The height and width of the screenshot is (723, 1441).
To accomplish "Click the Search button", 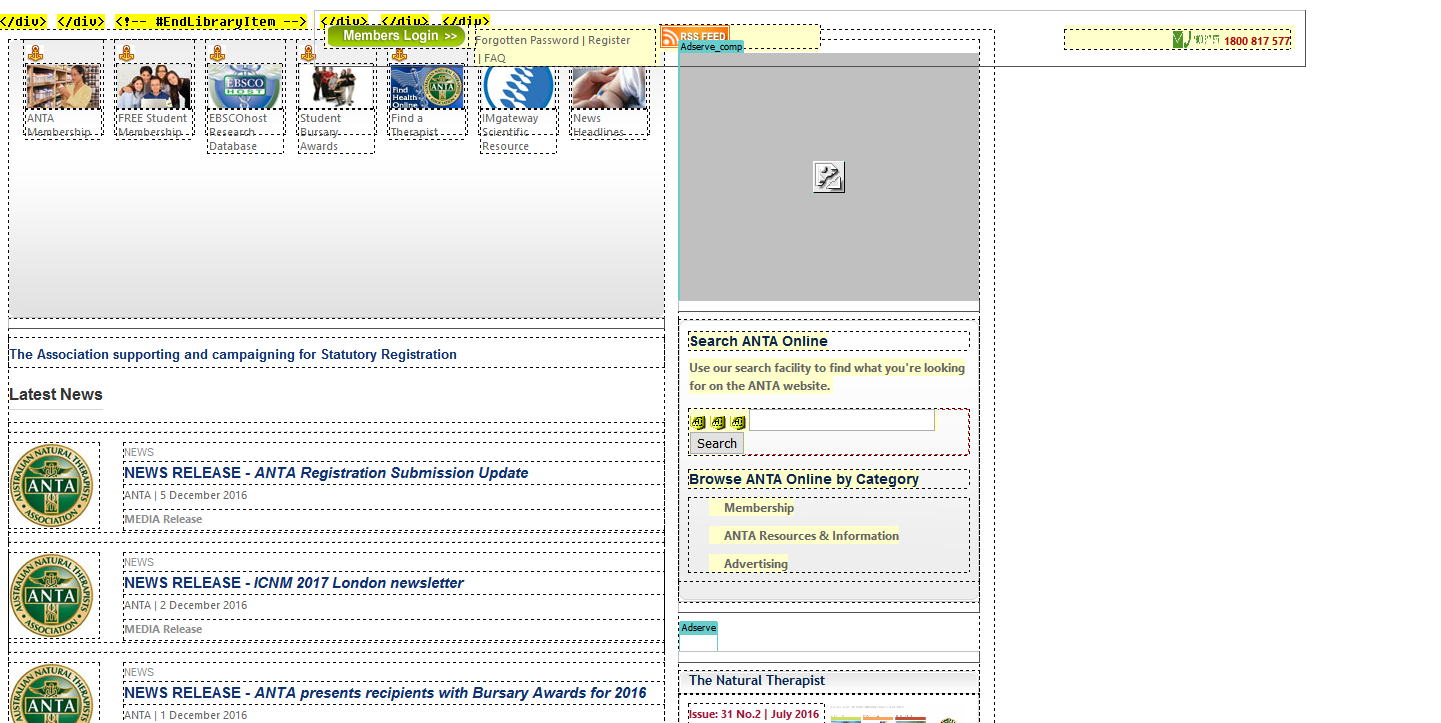I will point(717,443).
